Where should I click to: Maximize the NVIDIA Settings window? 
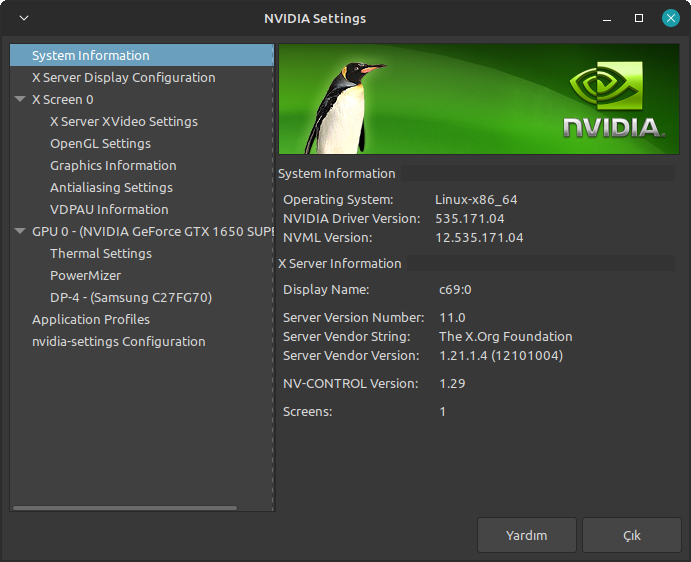pyautogui.click(x=639, y=18)
